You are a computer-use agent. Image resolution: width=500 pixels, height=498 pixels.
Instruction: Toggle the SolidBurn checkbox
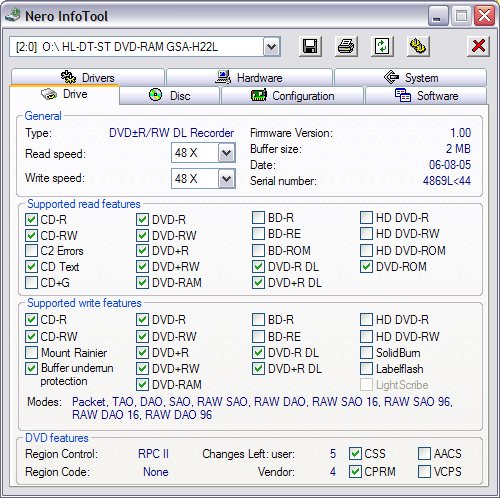[366, 352]
